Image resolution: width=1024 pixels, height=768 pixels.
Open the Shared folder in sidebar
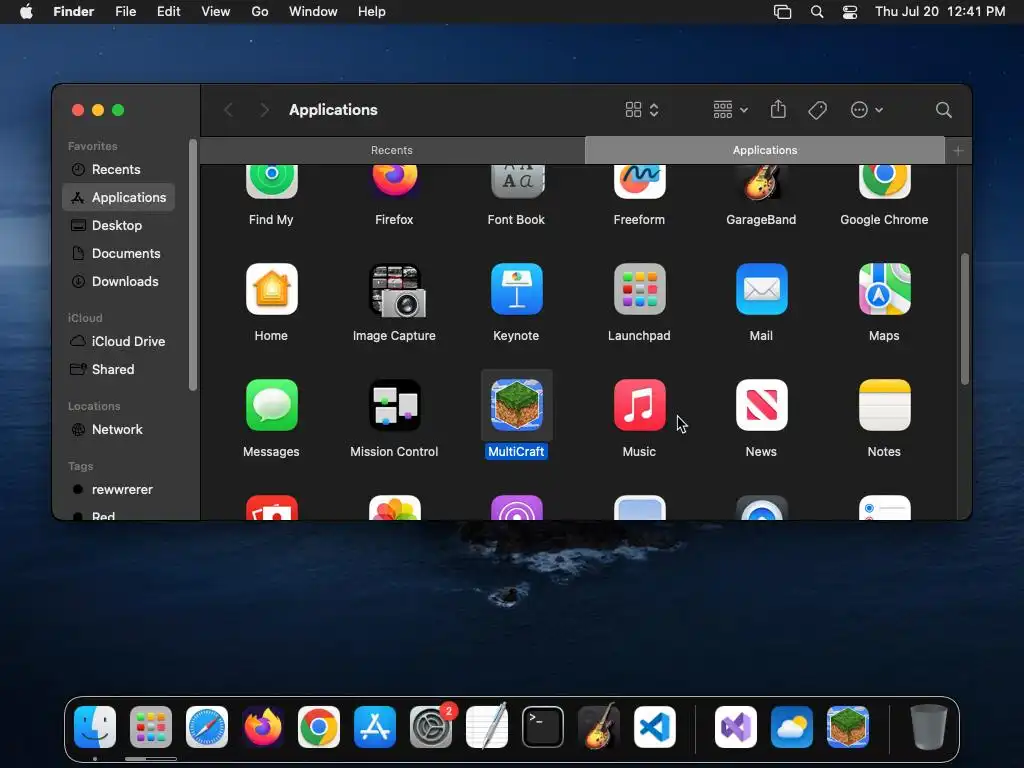tap(118, 370)
